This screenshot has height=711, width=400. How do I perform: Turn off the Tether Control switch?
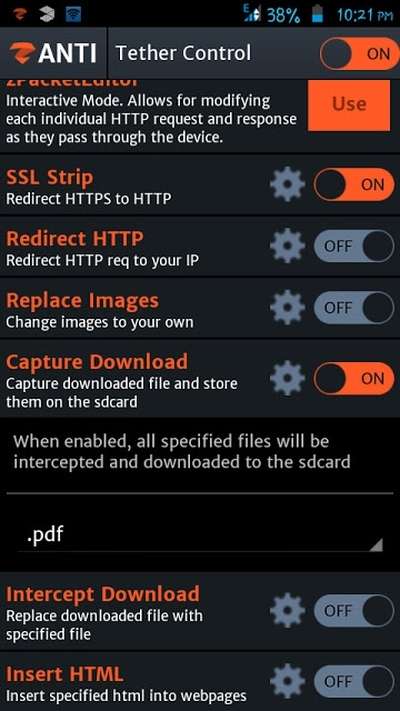(x=359, y=54)
